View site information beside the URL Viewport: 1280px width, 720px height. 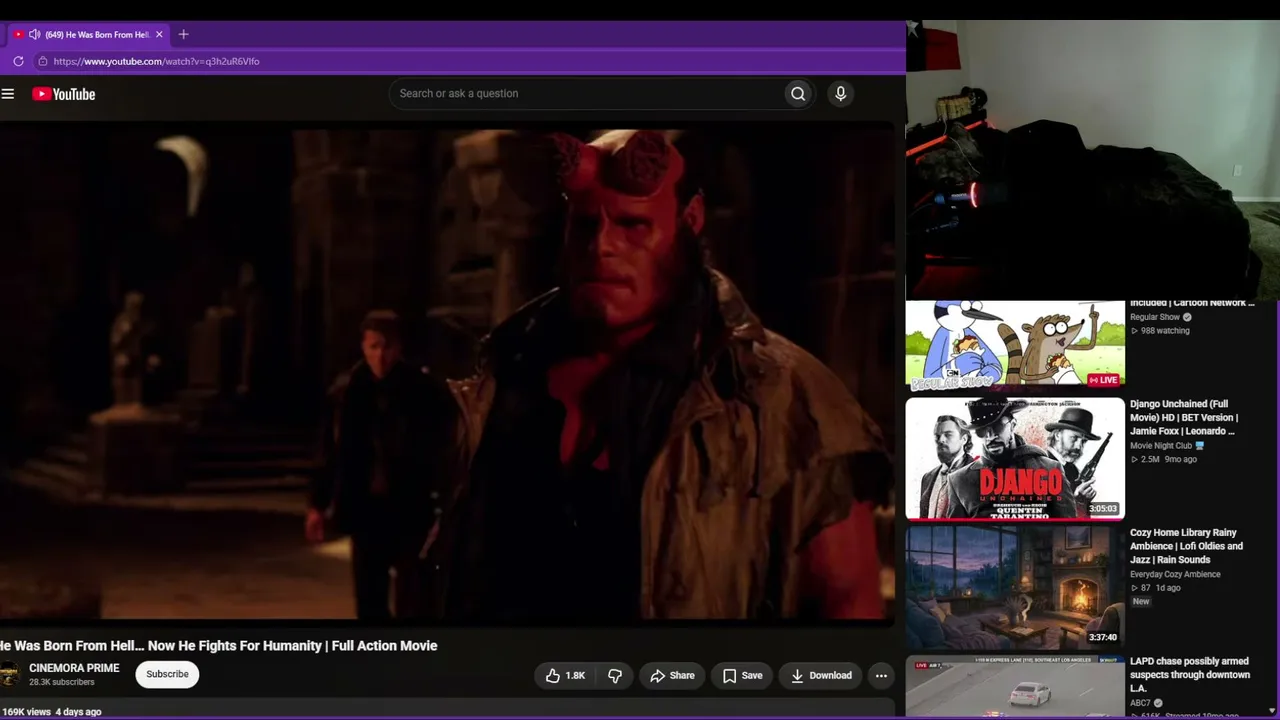click(42, 61)
